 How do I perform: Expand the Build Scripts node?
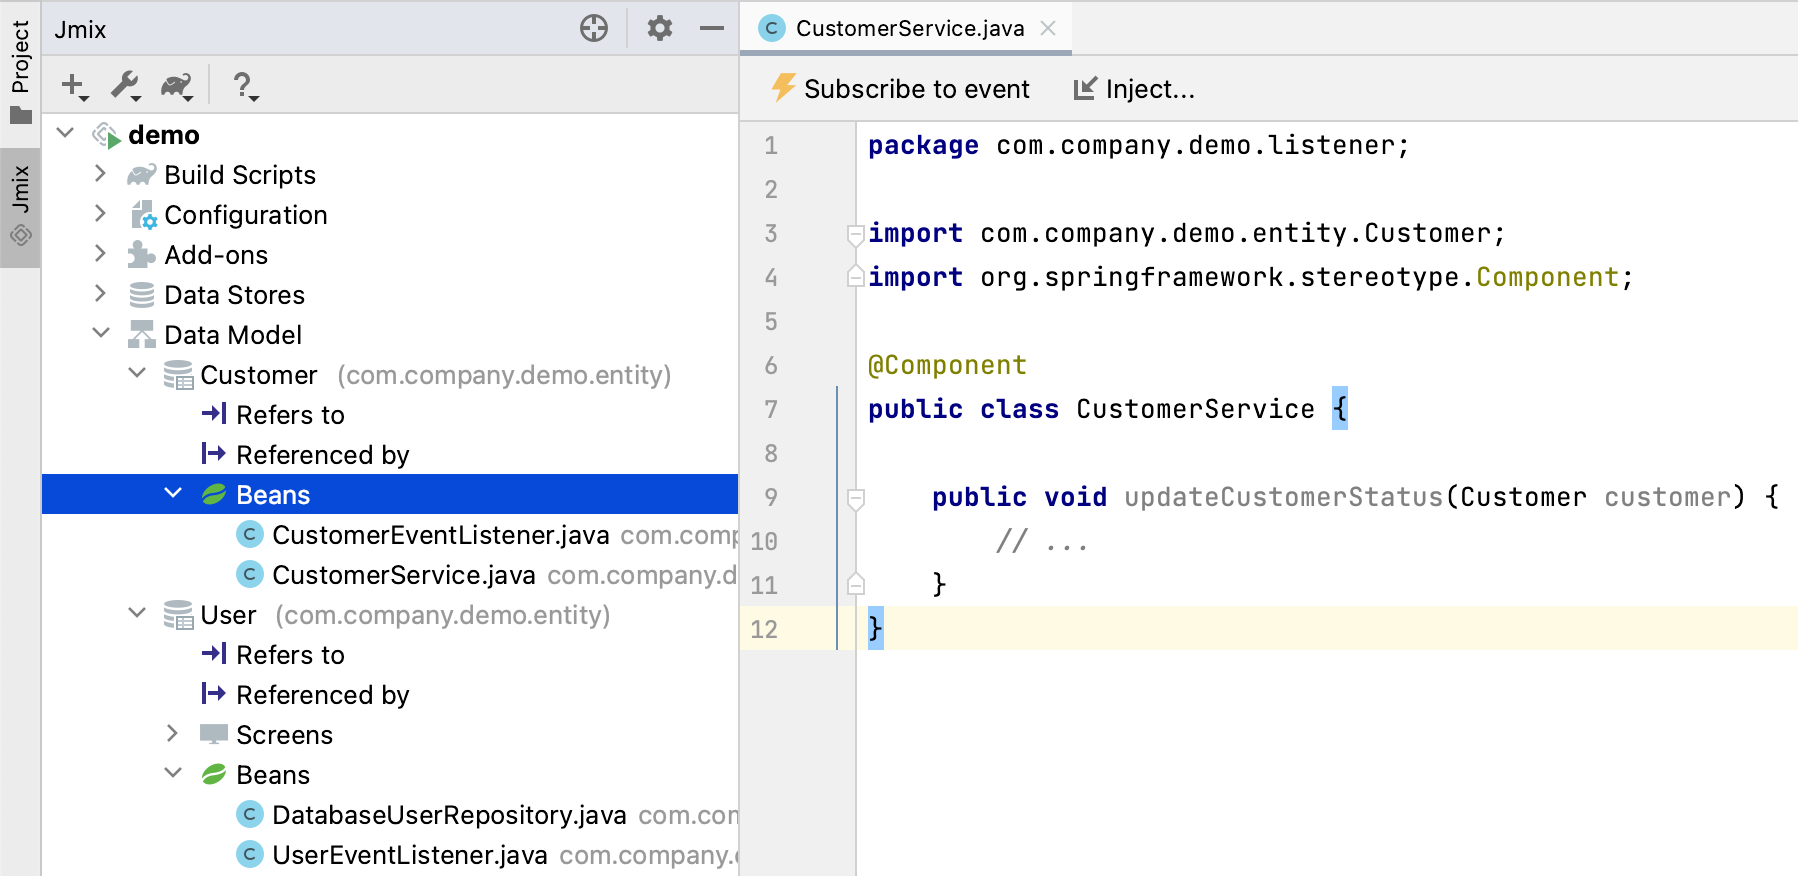point(100,173)
